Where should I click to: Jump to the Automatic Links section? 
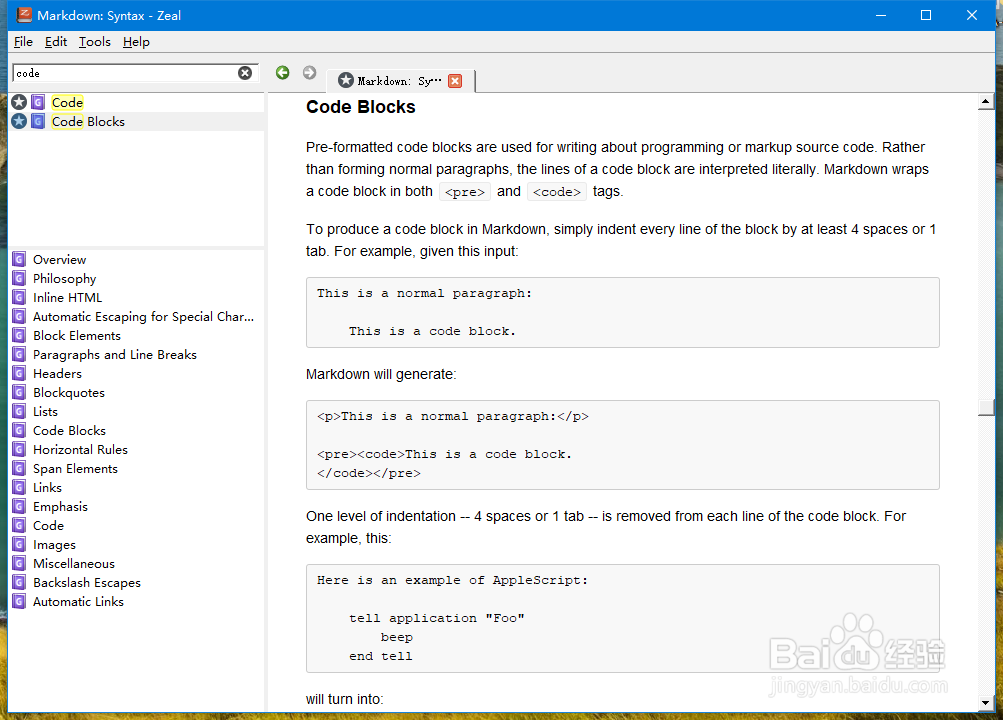pos(78,602)
